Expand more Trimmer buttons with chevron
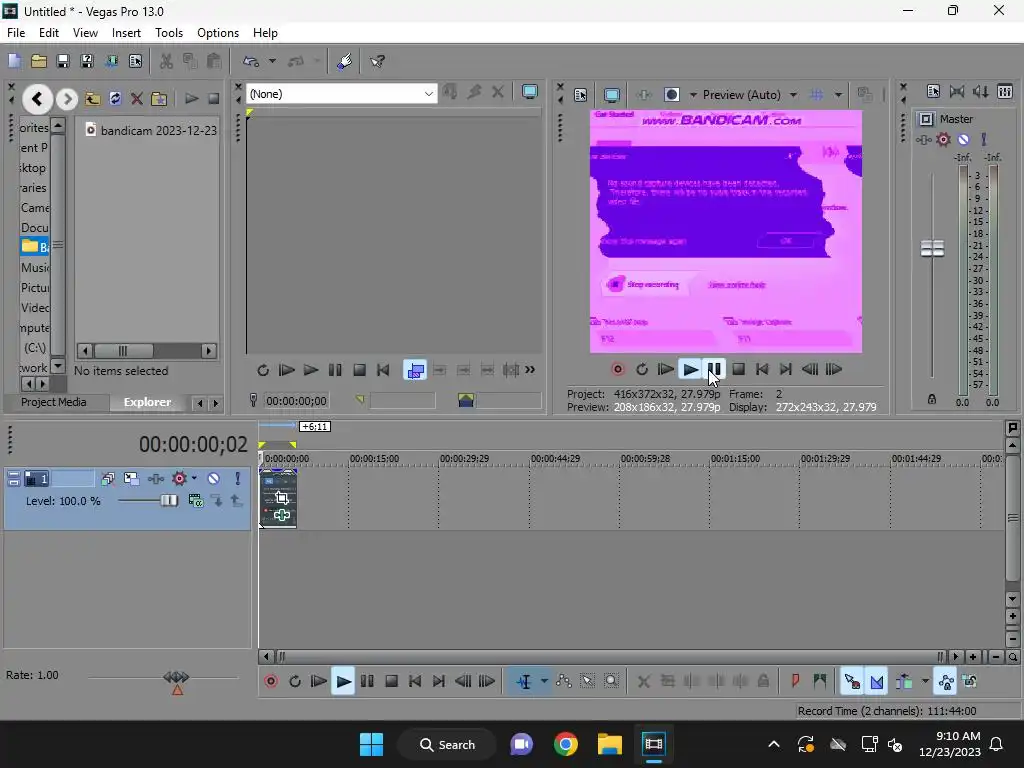Screen dimensions: 1024x768 click(x=530, y=370)
